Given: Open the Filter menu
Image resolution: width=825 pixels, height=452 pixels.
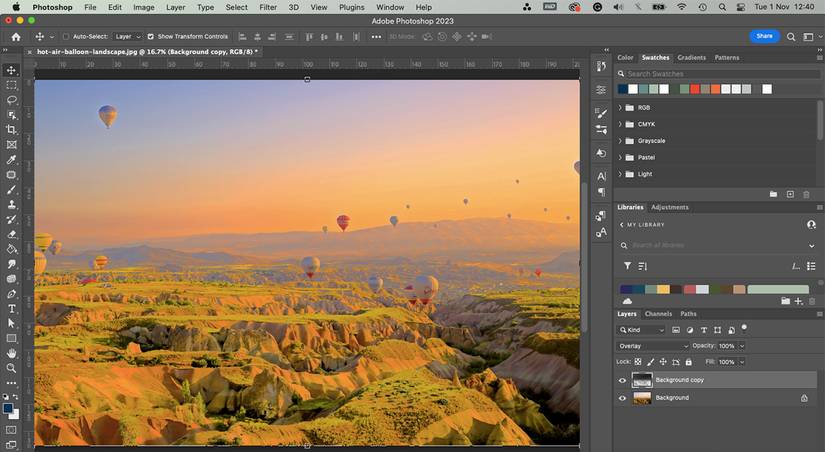Looking at the screenshot, I should 268,7.
